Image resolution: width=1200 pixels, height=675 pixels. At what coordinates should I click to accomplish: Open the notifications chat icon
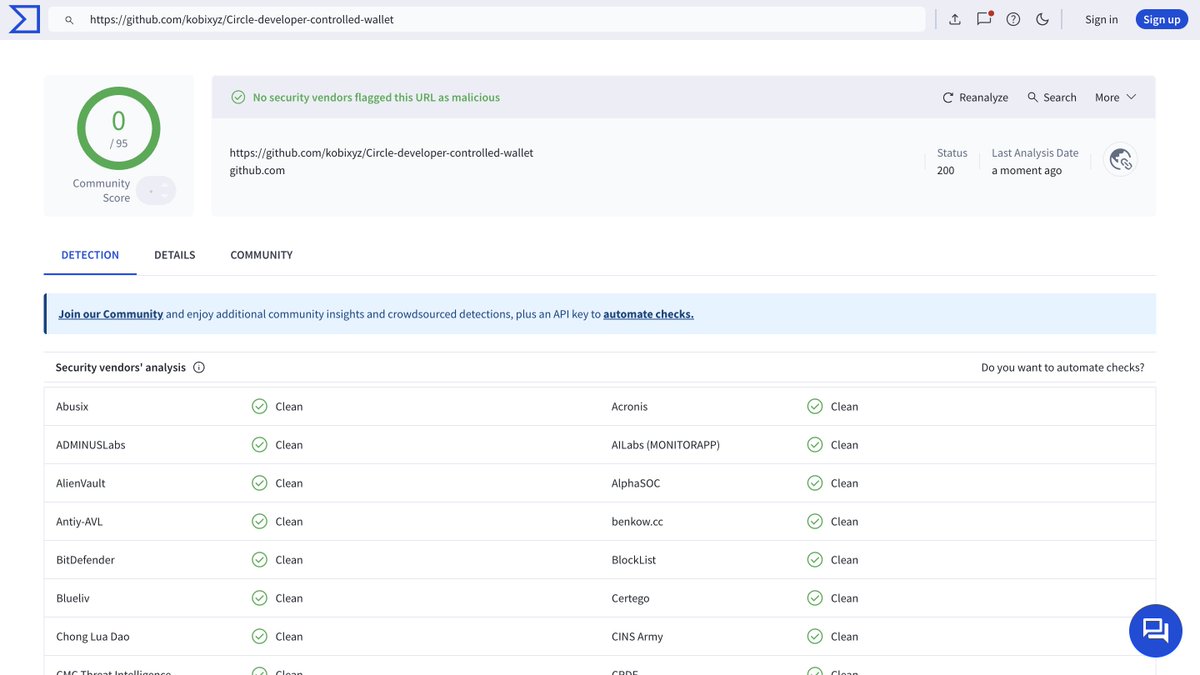pyautogui.click(x=984, y=19)
